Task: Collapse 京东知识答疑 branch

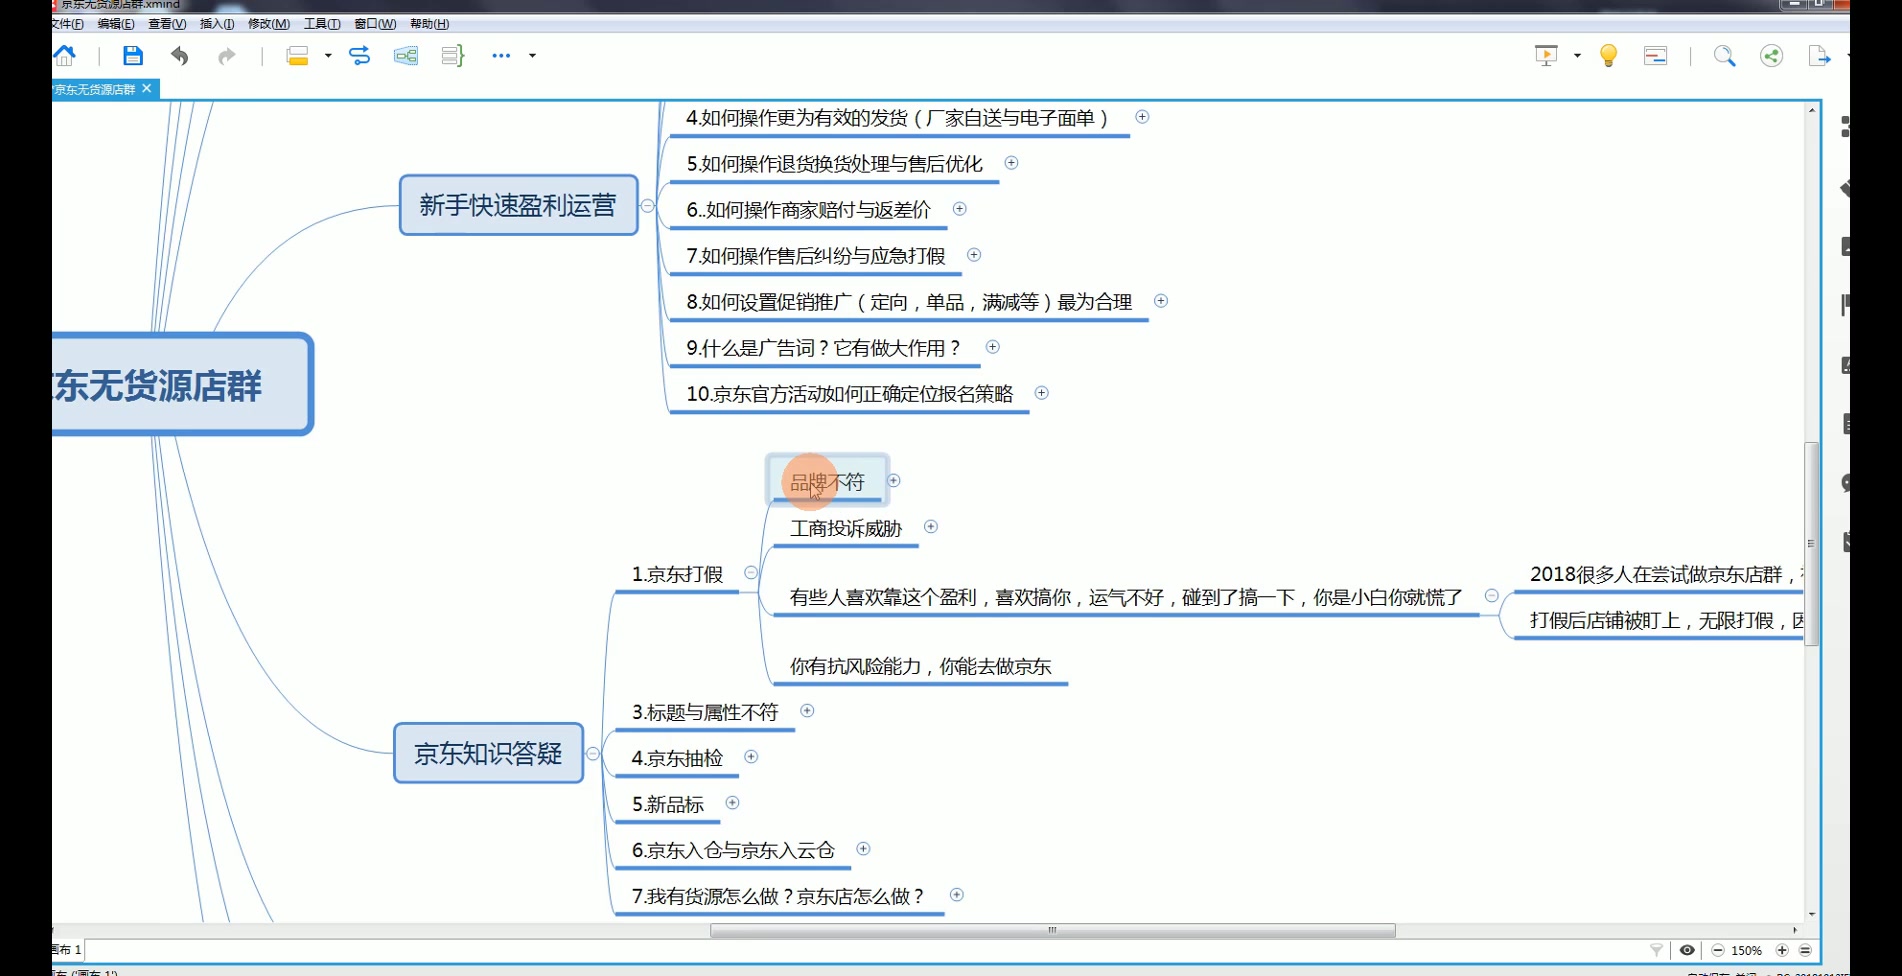Action: click(x=593, y=754)
